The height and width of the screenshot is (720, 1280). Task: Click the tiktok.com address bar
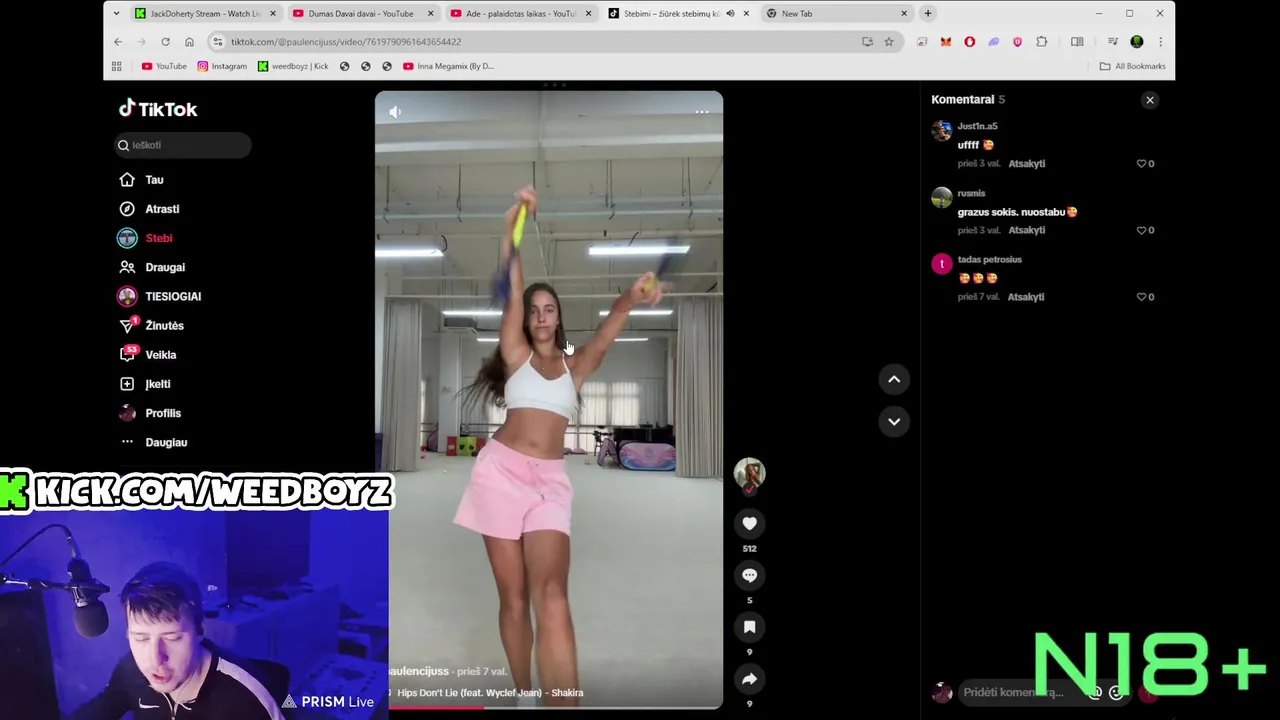[540, 42]
